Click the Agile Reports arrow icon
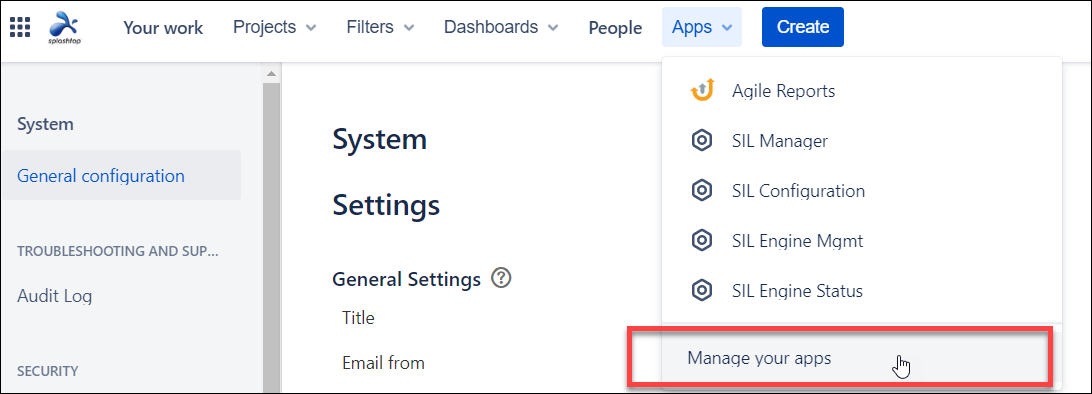Screen dimensions: 1092x394 [702, 90]
